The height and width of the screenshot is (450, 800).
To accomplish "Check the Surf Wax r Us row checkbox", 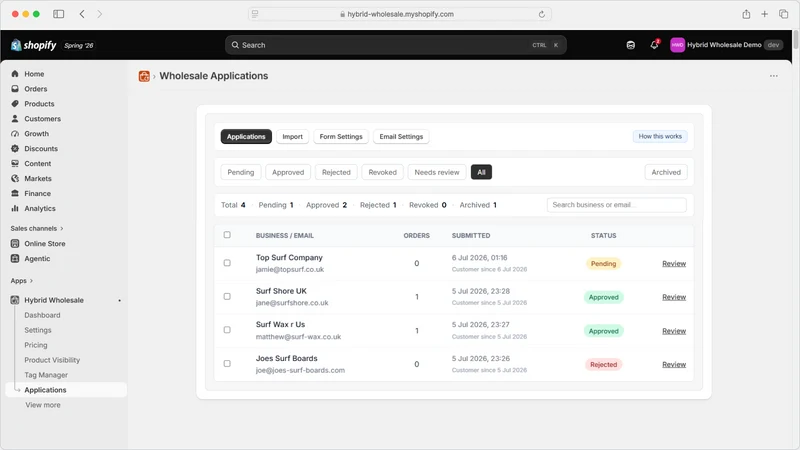I will (227, 330).
